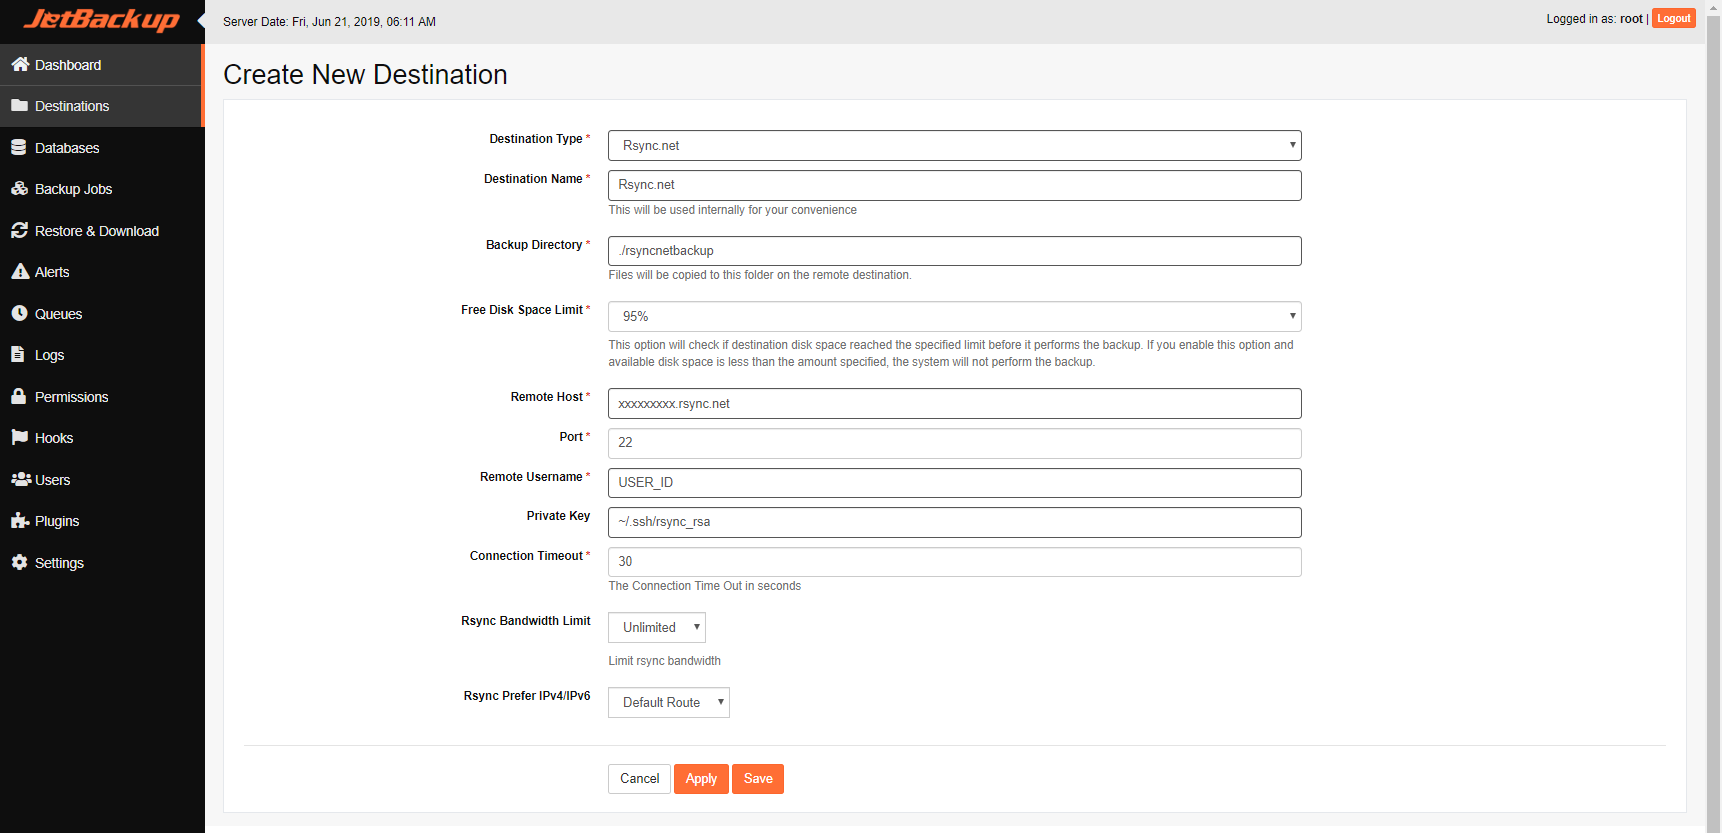Open the Hooks page

pyautogui.click(x=102, y=438)
